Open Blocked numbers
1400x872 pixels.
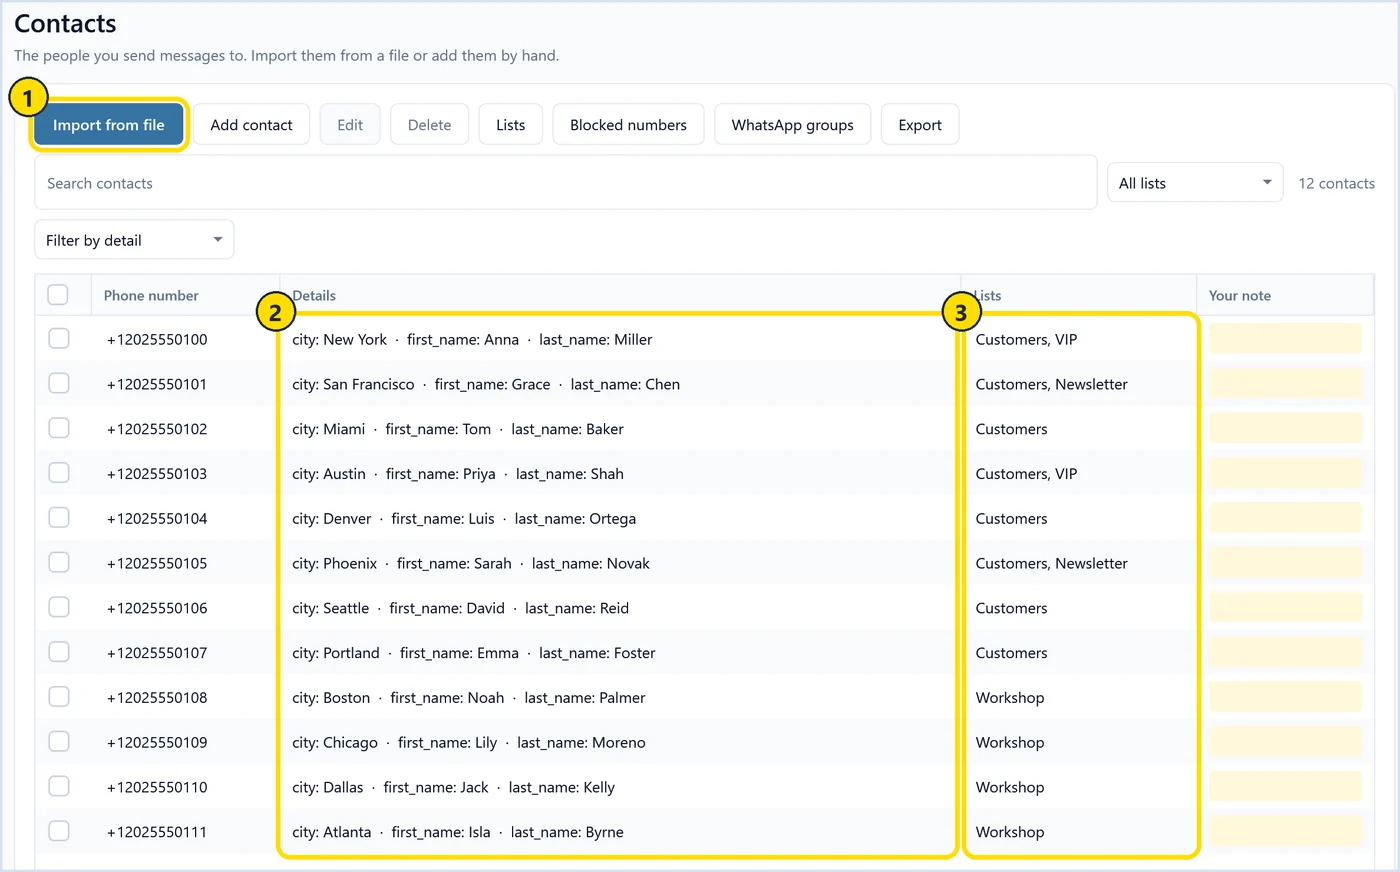[x=628, y=125]
